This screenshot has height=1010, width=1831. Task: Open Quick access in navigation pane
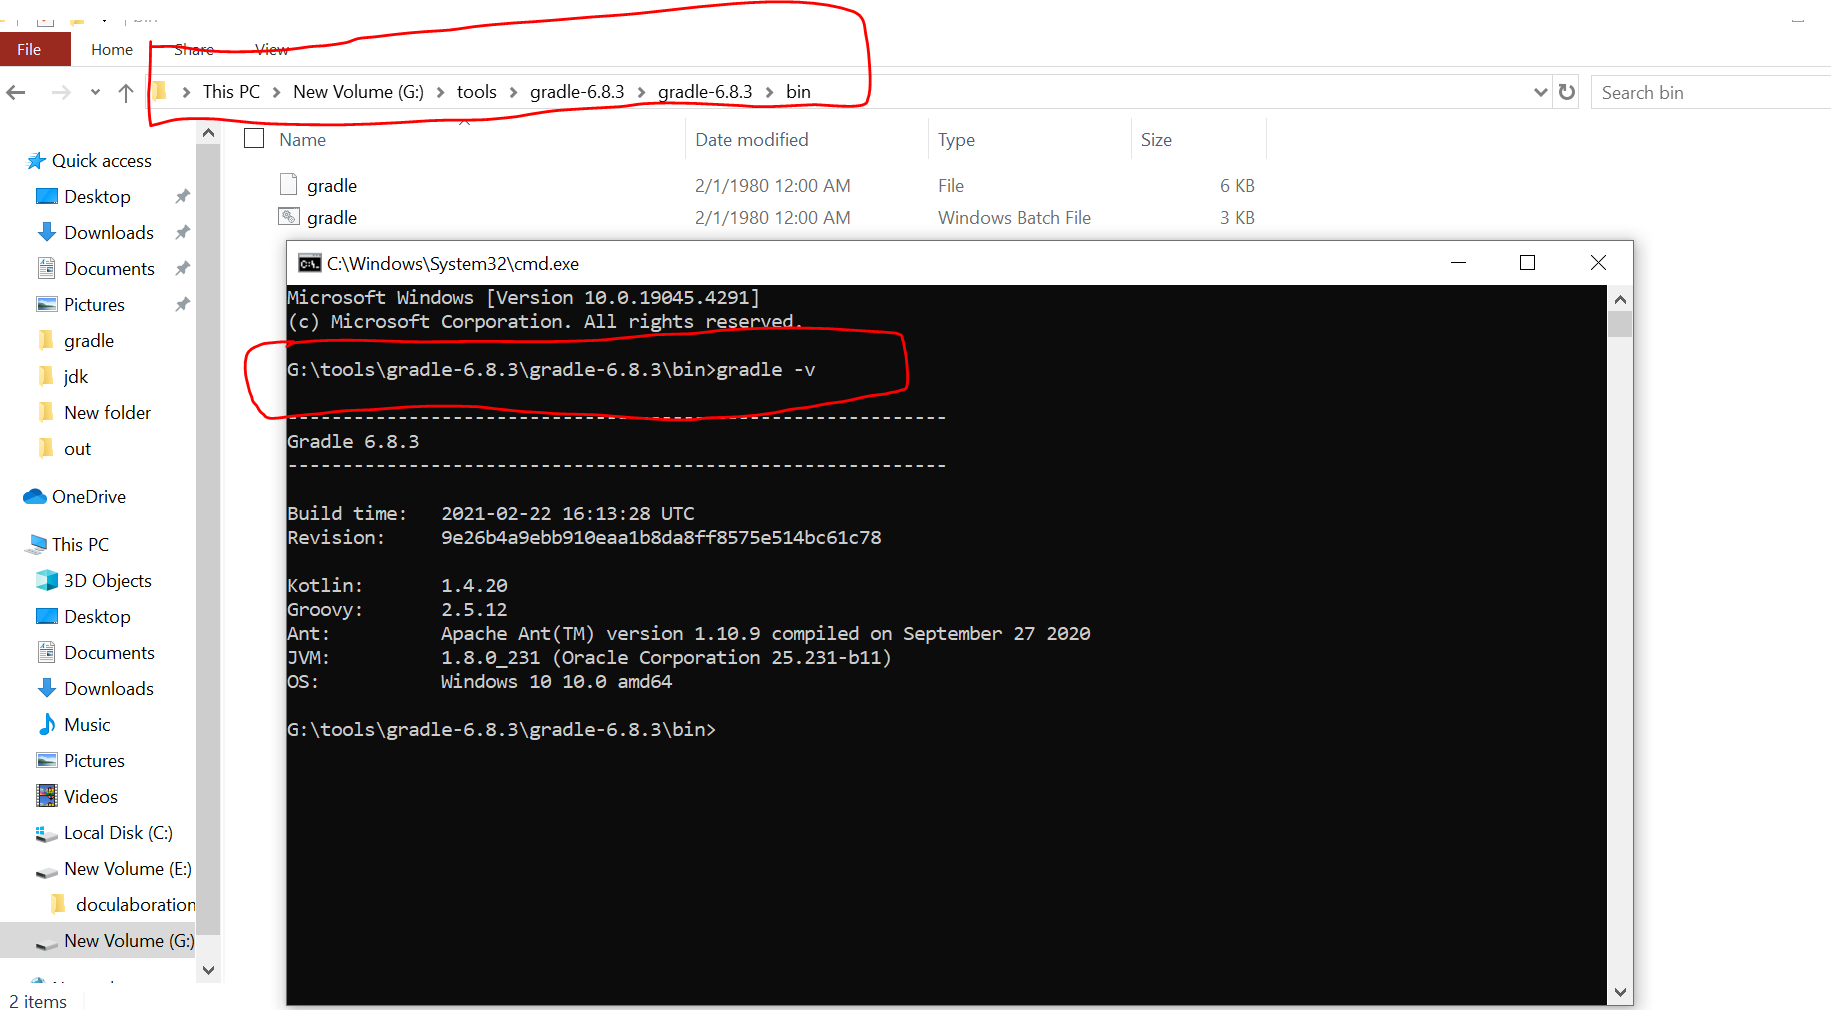click(101, 161)
